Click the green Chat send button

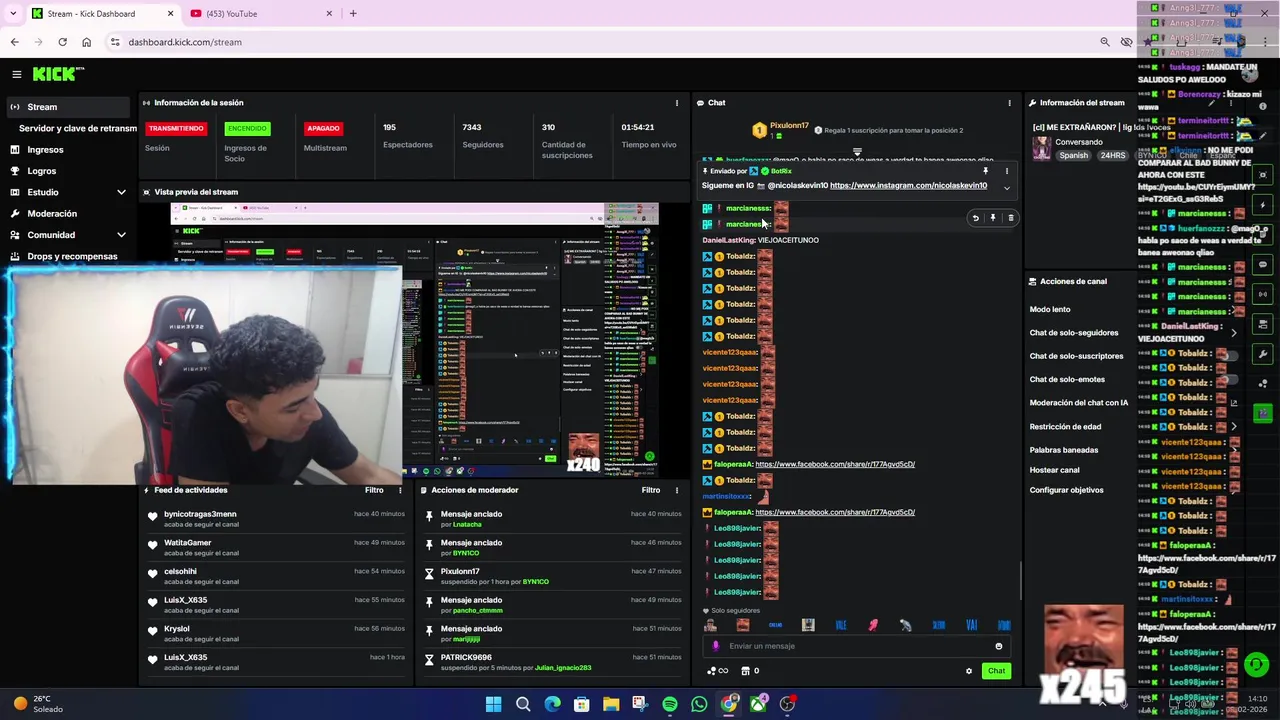click(x=996, y=671)
